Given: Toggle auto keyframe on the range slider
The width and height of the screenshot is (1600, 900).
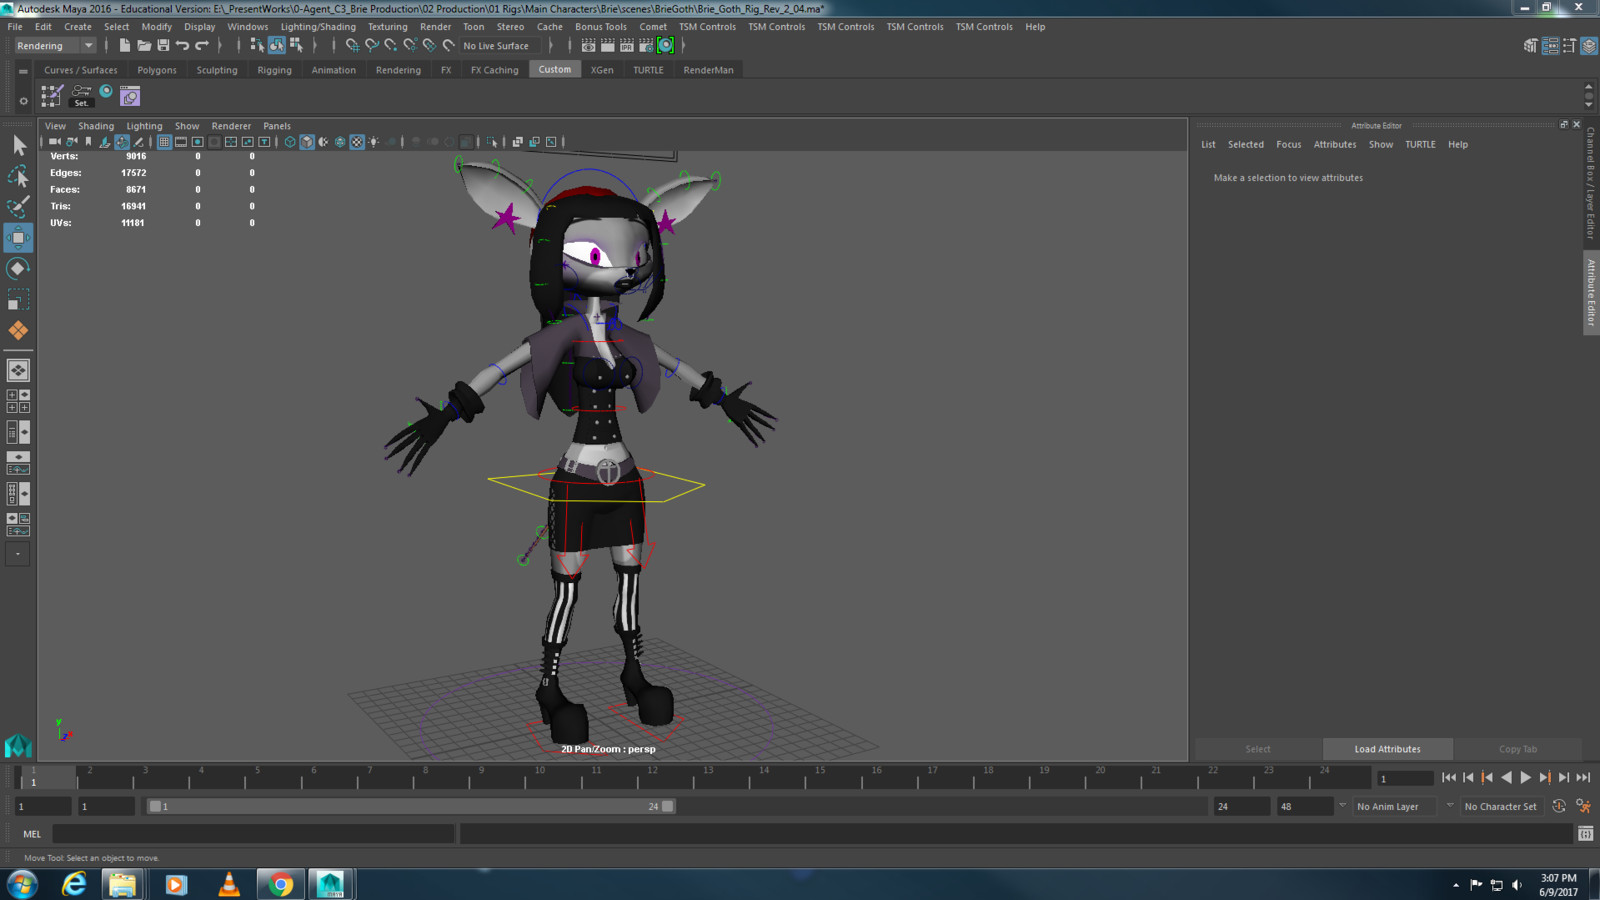Looking at the screenshot, I should [x=1559, y=806].
